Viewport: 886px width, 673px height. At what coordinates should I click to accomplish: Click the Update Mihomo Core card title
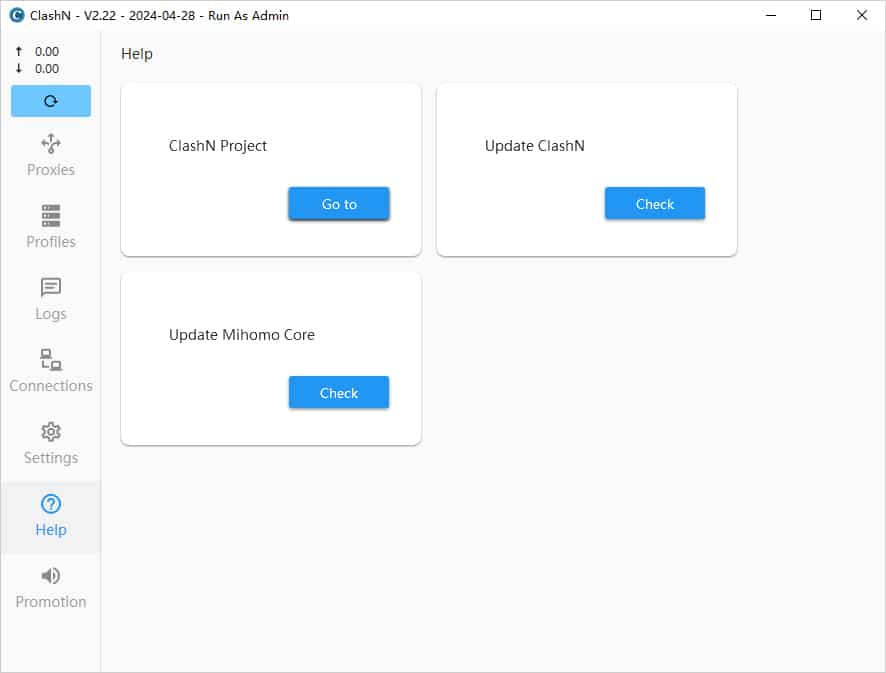pyautogui.click(x=242, y=335)
